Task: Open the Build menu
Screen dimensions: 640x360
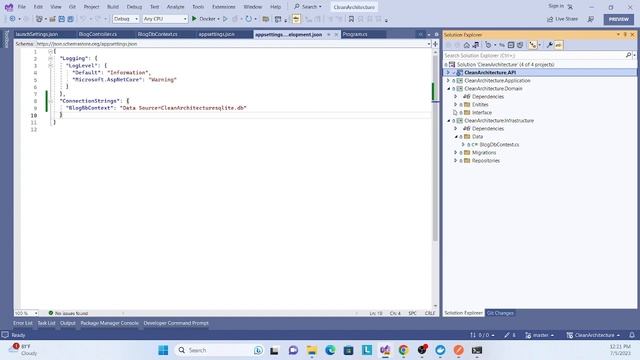Action: click(113, 7)
